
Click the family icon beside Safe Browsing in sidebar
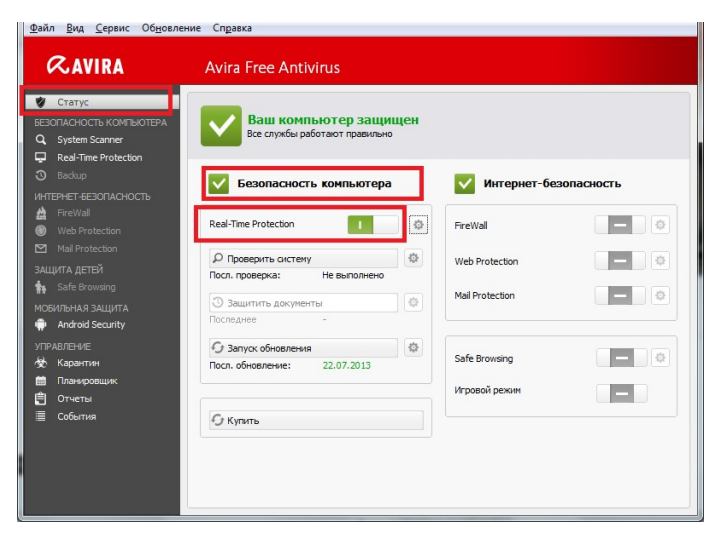41,287
